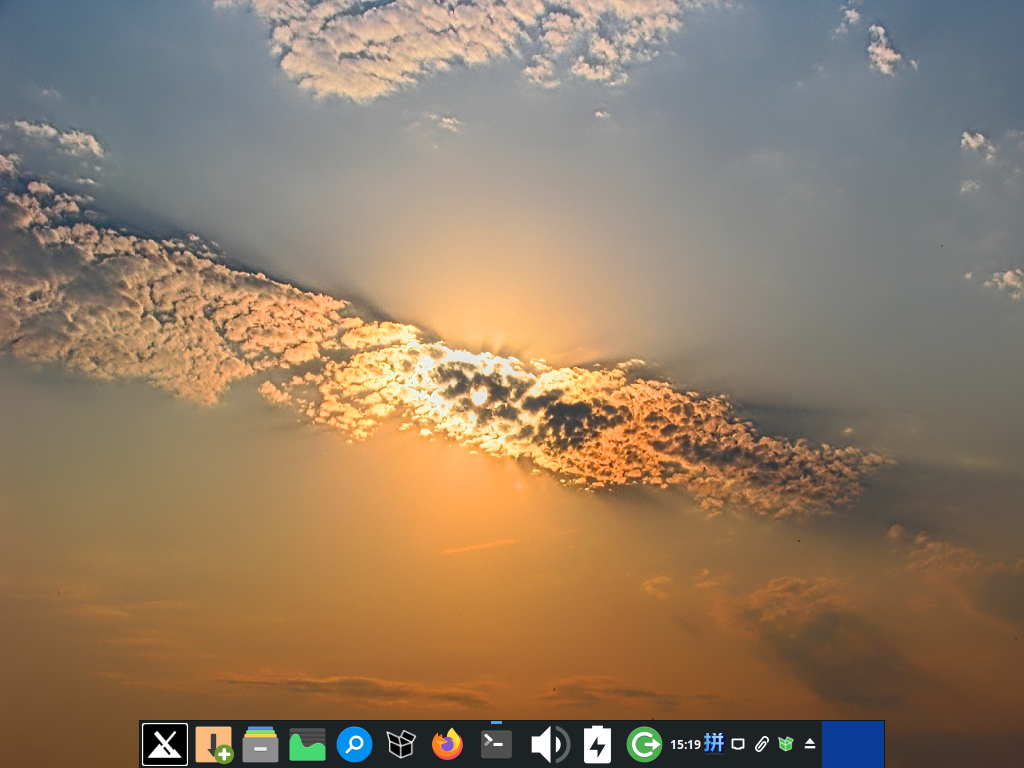The height and width of the screenshot is (768, 1024).
Task: Open the terminal emulator icon
Action: click(496, 744)
